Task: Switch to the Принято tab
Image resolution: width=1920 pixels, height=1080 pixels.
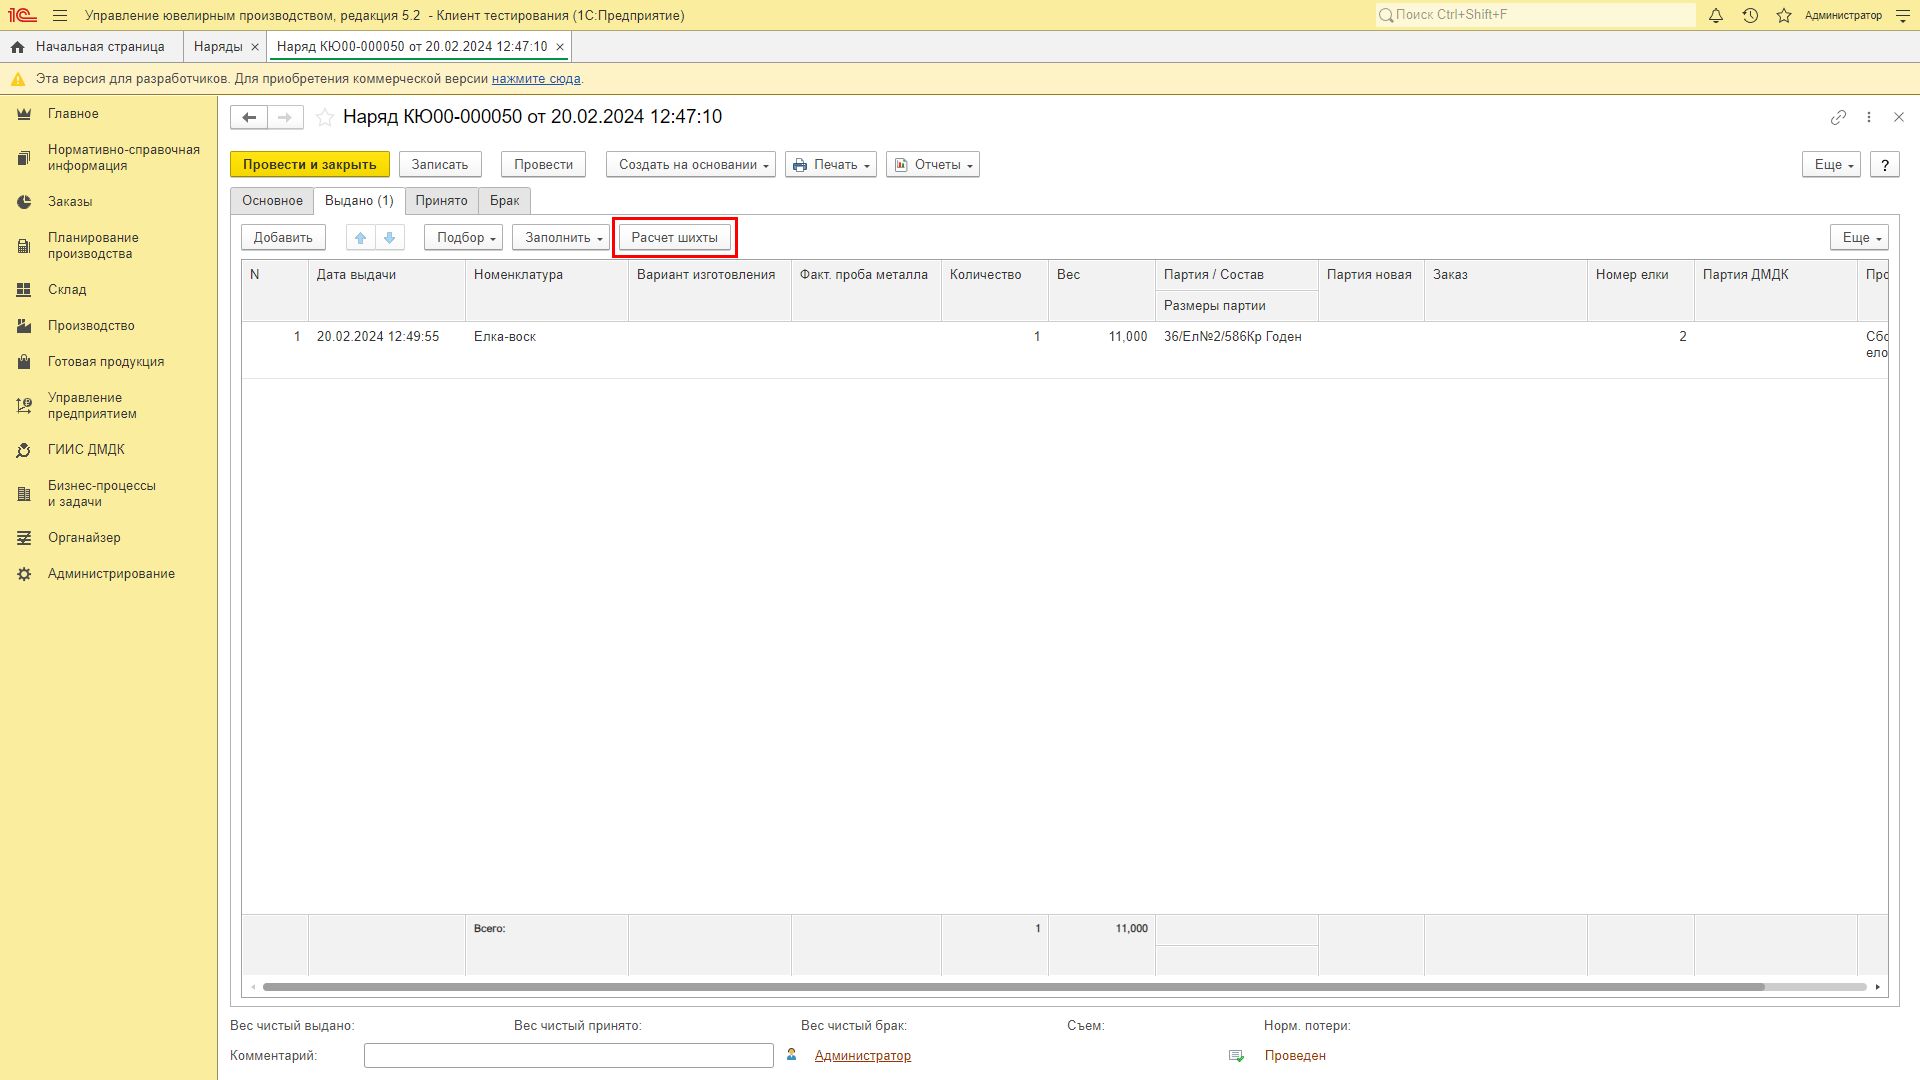Action: pyautogui.click(x=441, y=201)
